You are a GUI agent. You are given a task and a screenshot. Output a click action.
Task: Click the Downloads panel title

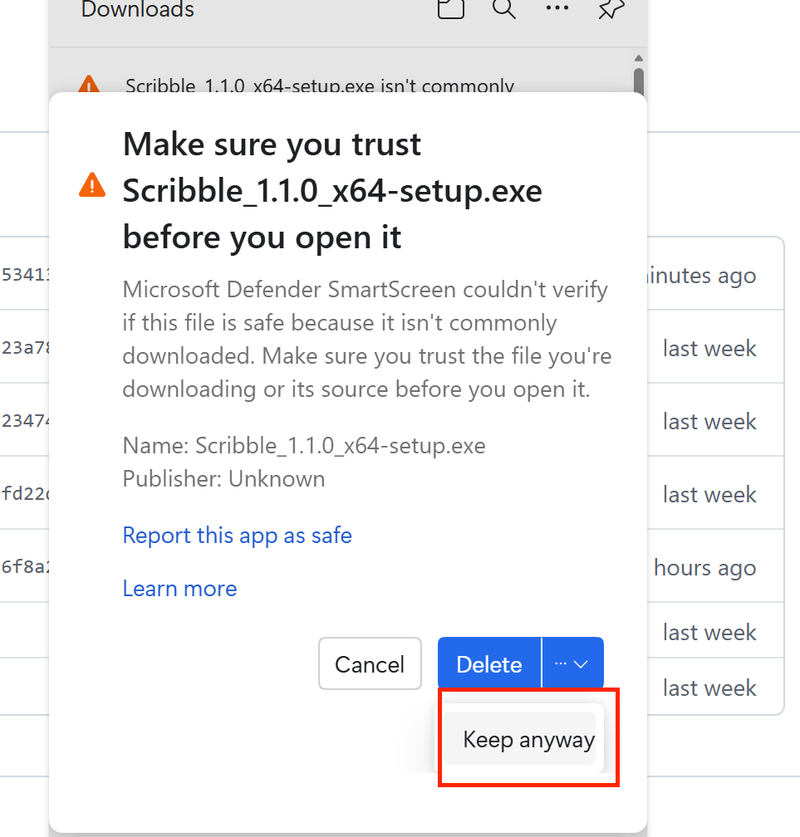point(138,9)
